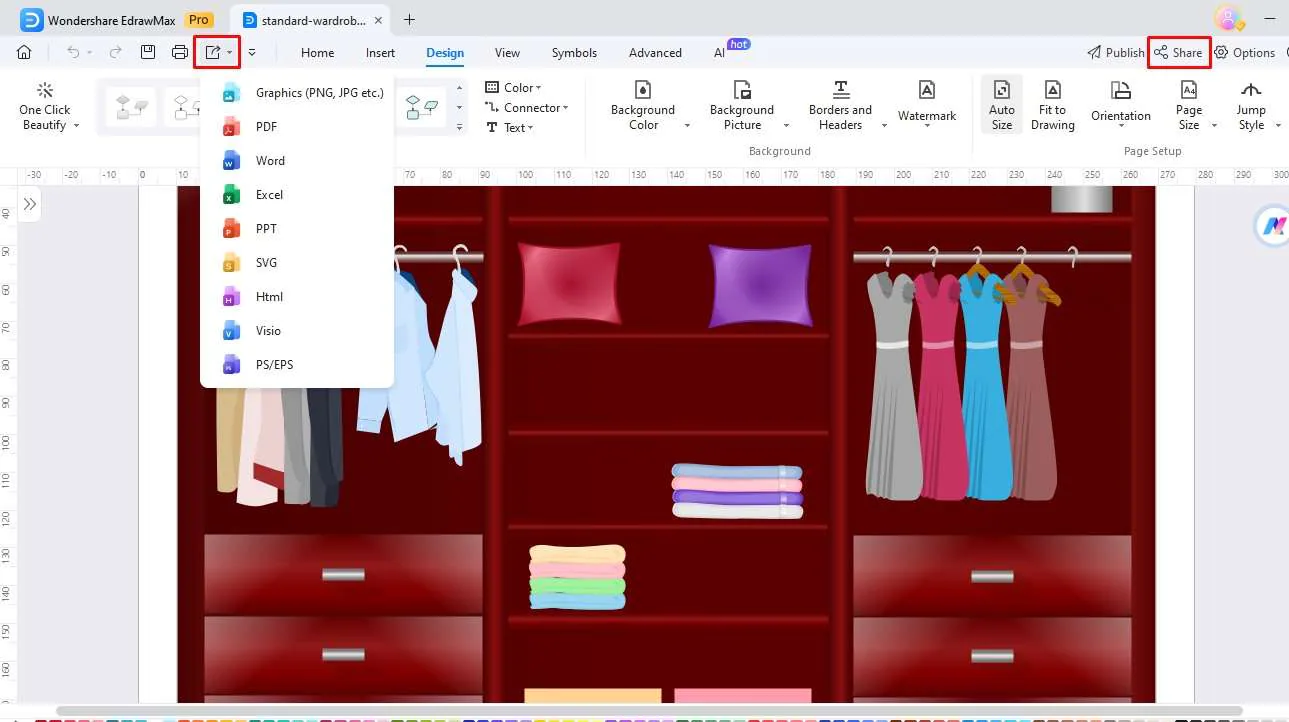Expand Background Picture dropdown arrow
This screenshot has width=1289, height=722.
(786, 126)
